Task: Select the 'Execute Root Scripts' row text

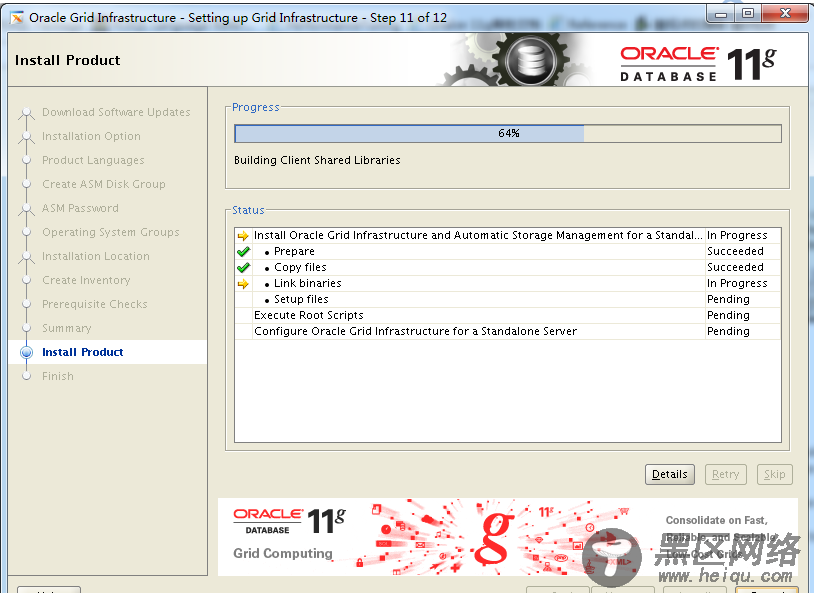Action: [309, 315]
